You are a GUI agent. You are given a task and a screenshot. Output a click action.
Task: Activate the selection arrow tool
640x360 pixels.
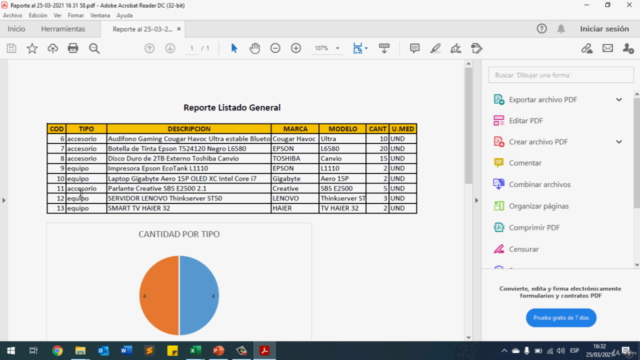234,48
